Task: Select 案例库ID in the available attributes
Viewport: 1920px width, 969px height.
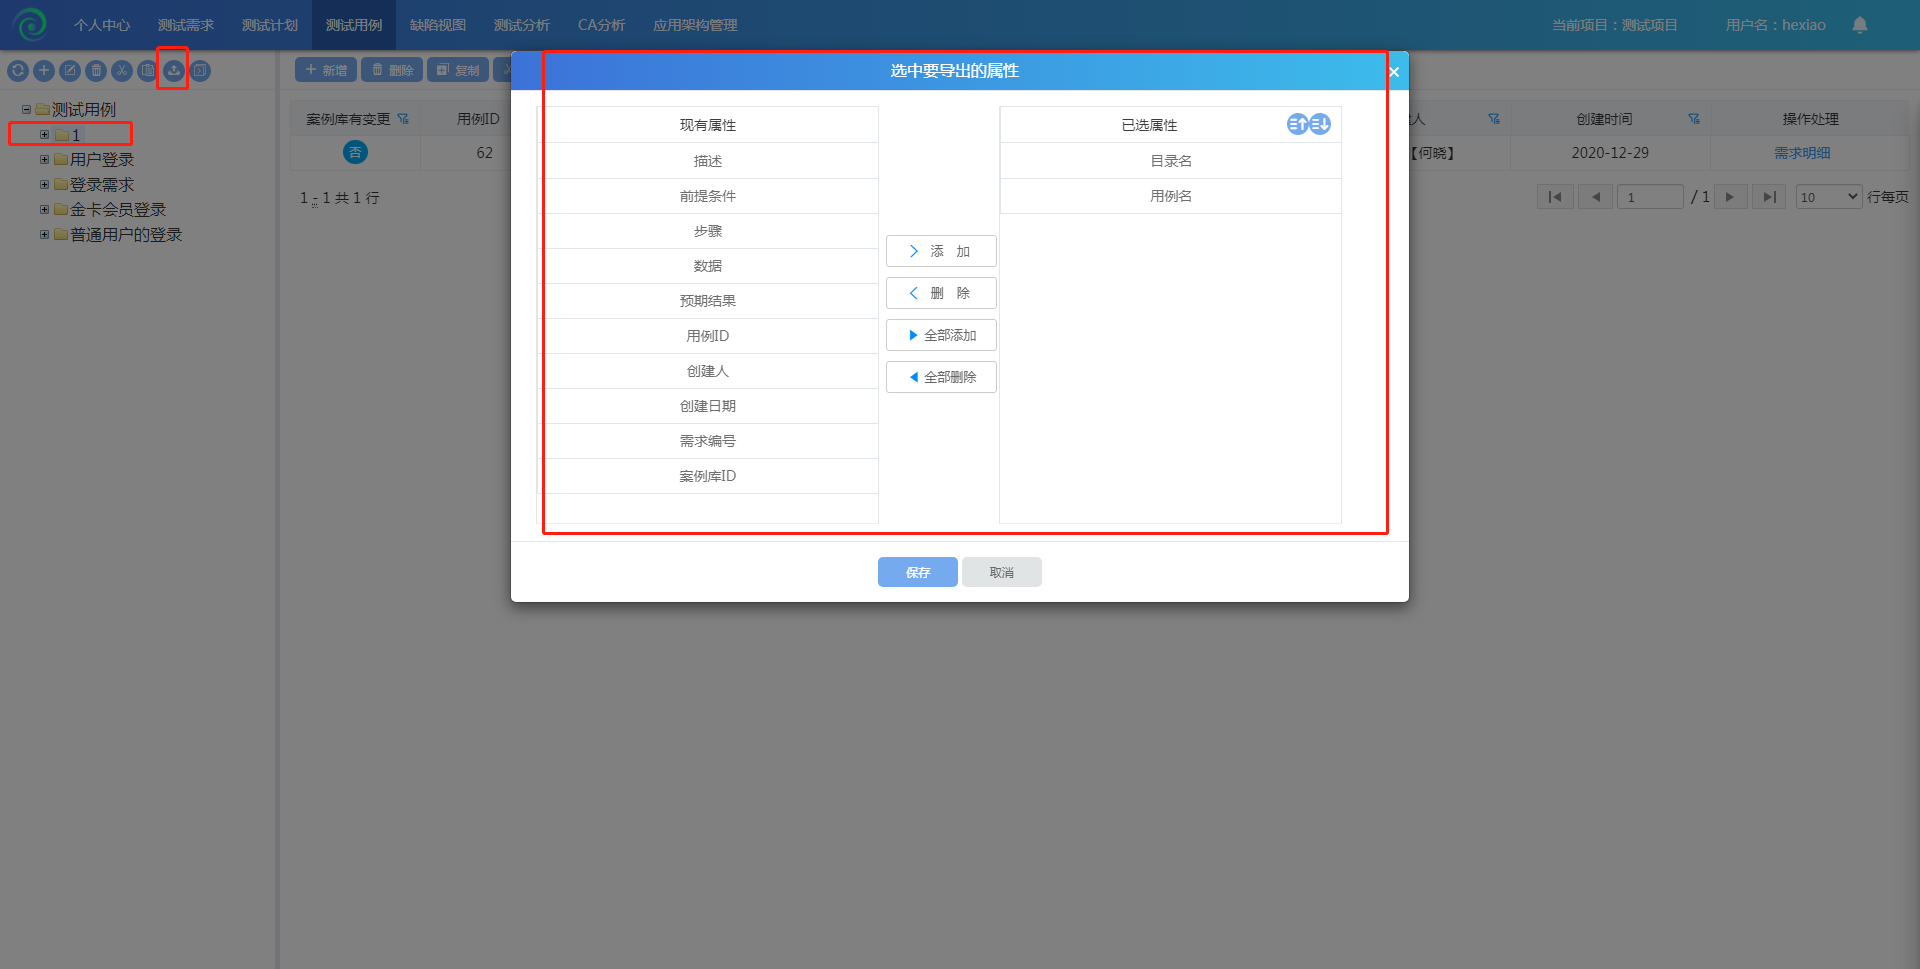Action: 708,476
